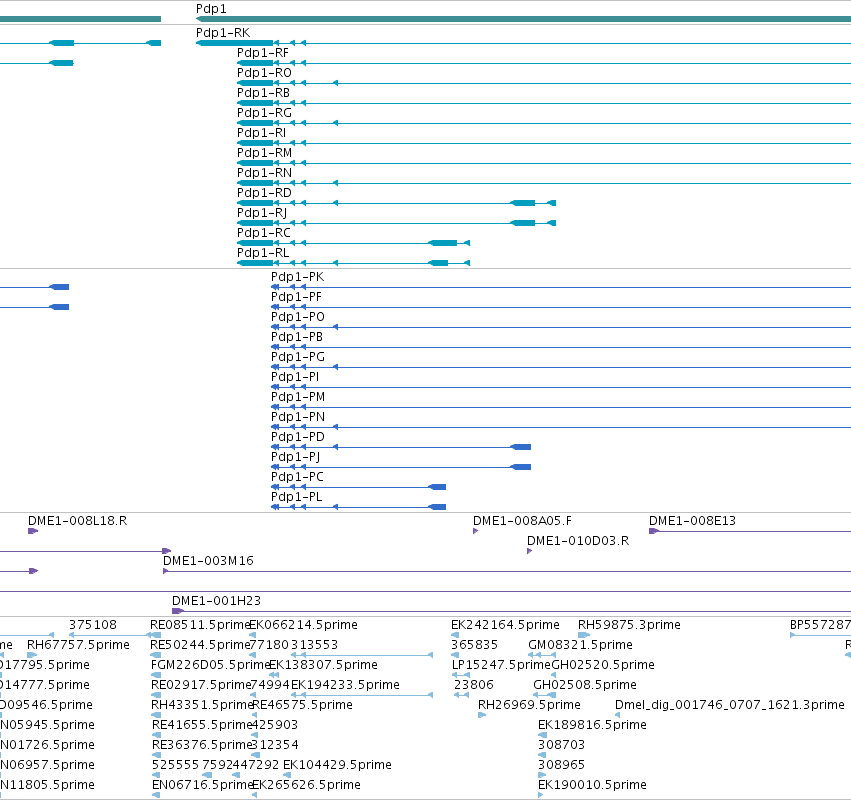Select EST RE46575.5prime
The height and width of the screenshot is (800, 851).
302,705
